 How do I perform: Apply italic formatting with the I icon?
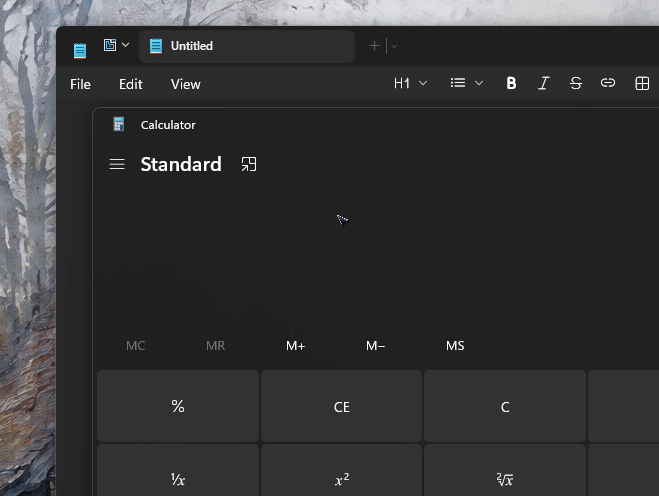click(x=543, y=83)
